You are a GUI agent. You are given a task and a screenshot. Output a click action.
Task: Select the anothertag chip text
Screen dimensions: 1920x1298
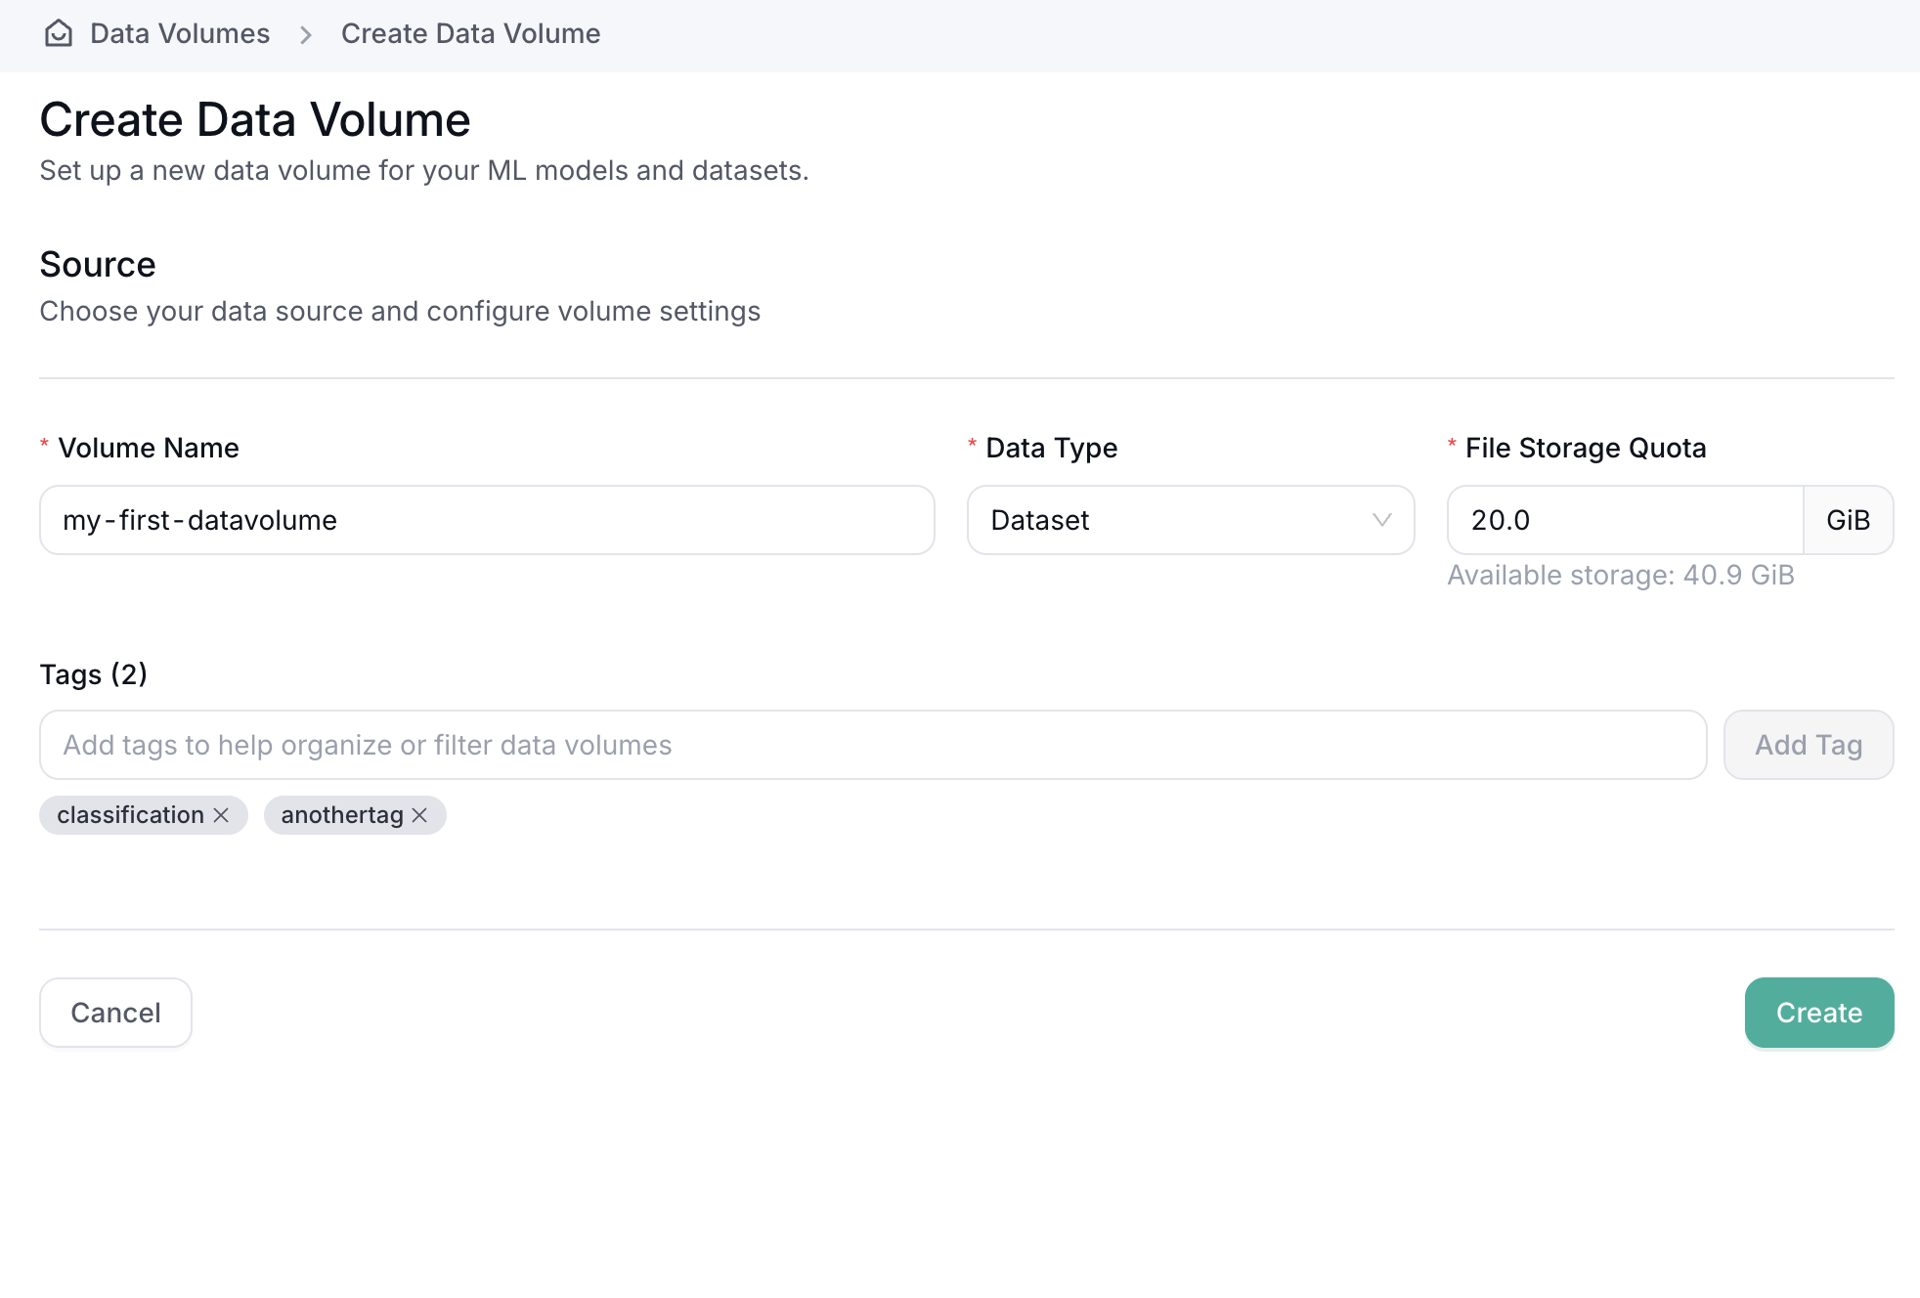(342, 815)
